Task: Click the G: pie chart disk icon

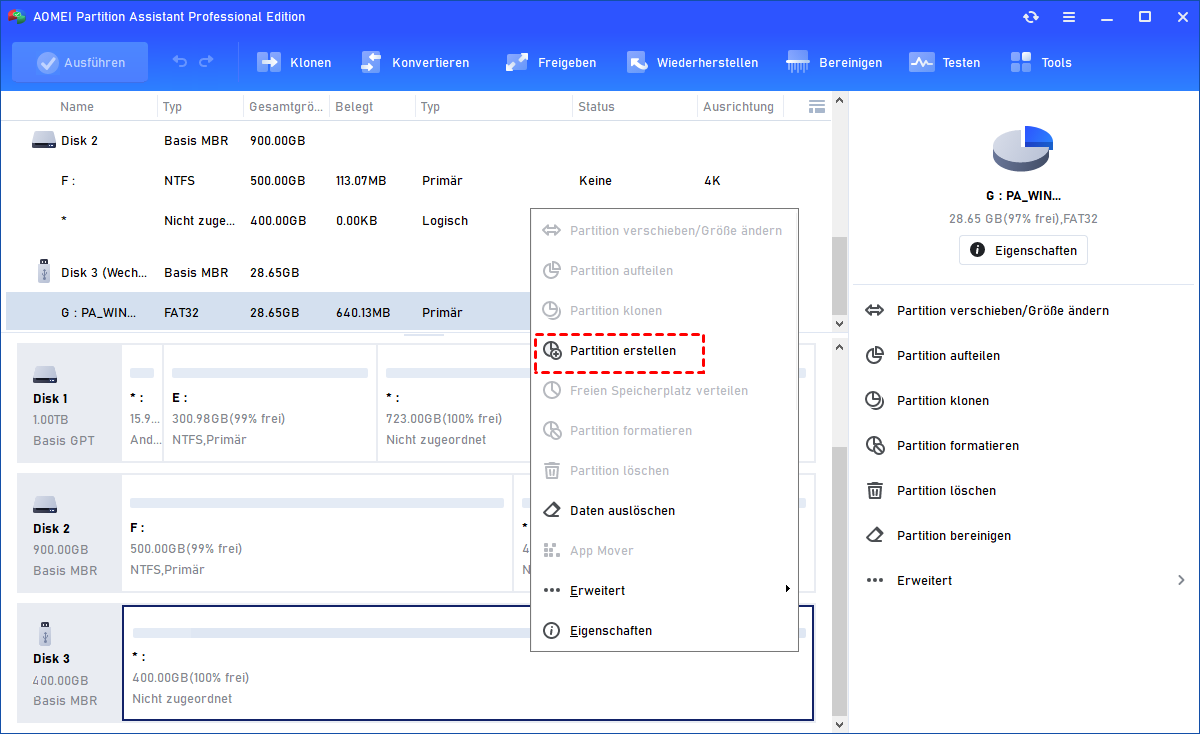Action: [x=1023, y=150]
